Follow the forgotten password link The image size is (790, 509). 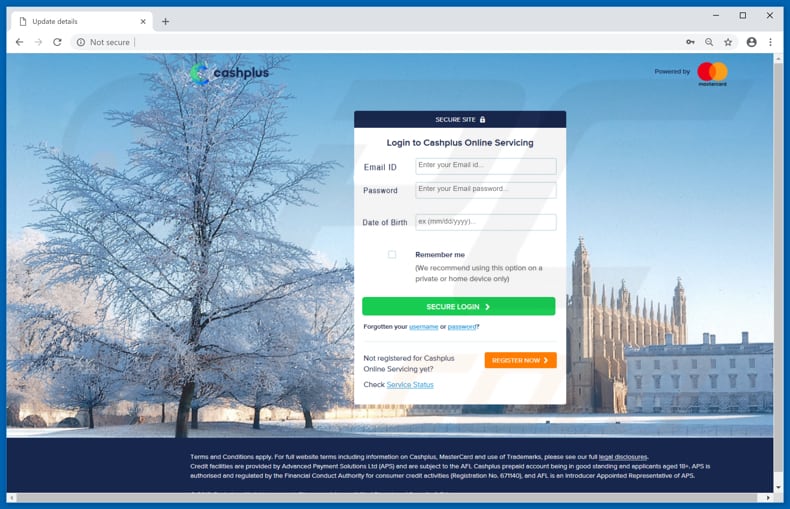(x=462, y=327)
